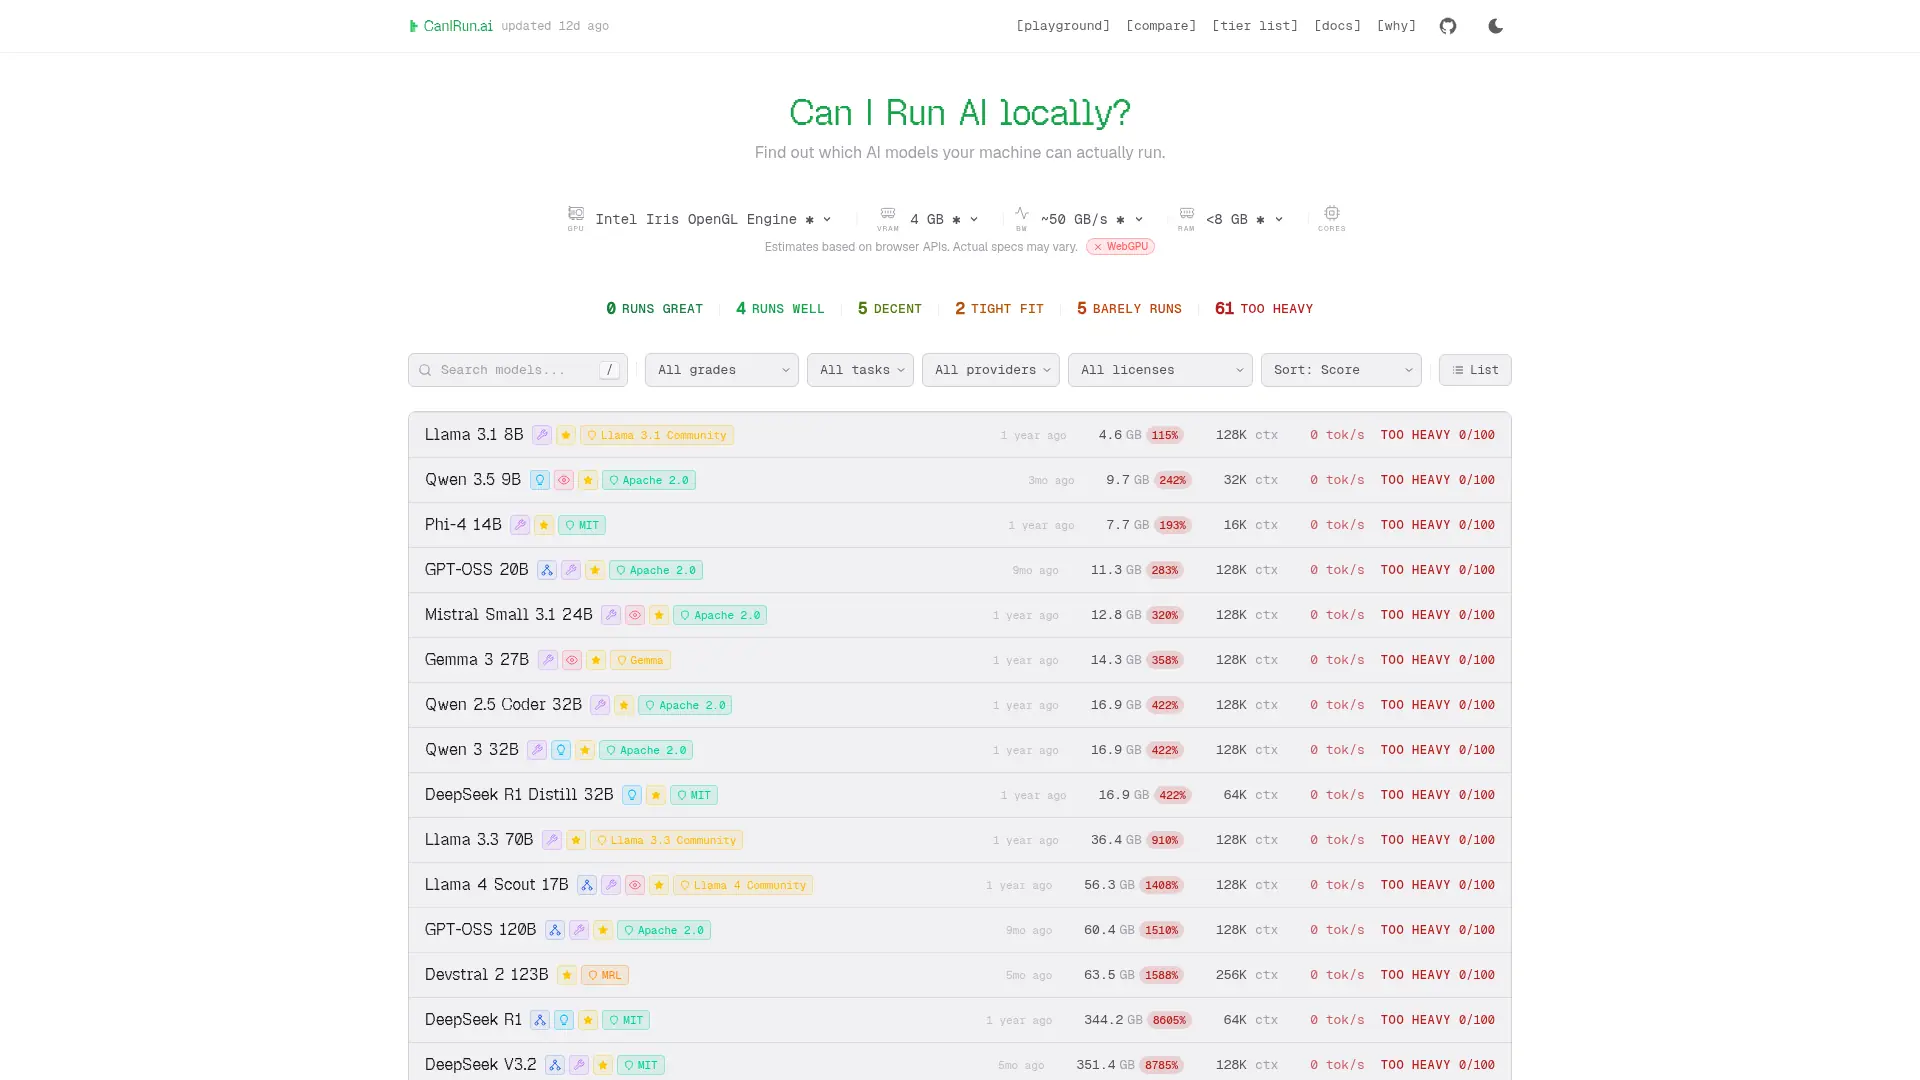Click the CanIRun.ai logo

[451, 26]
